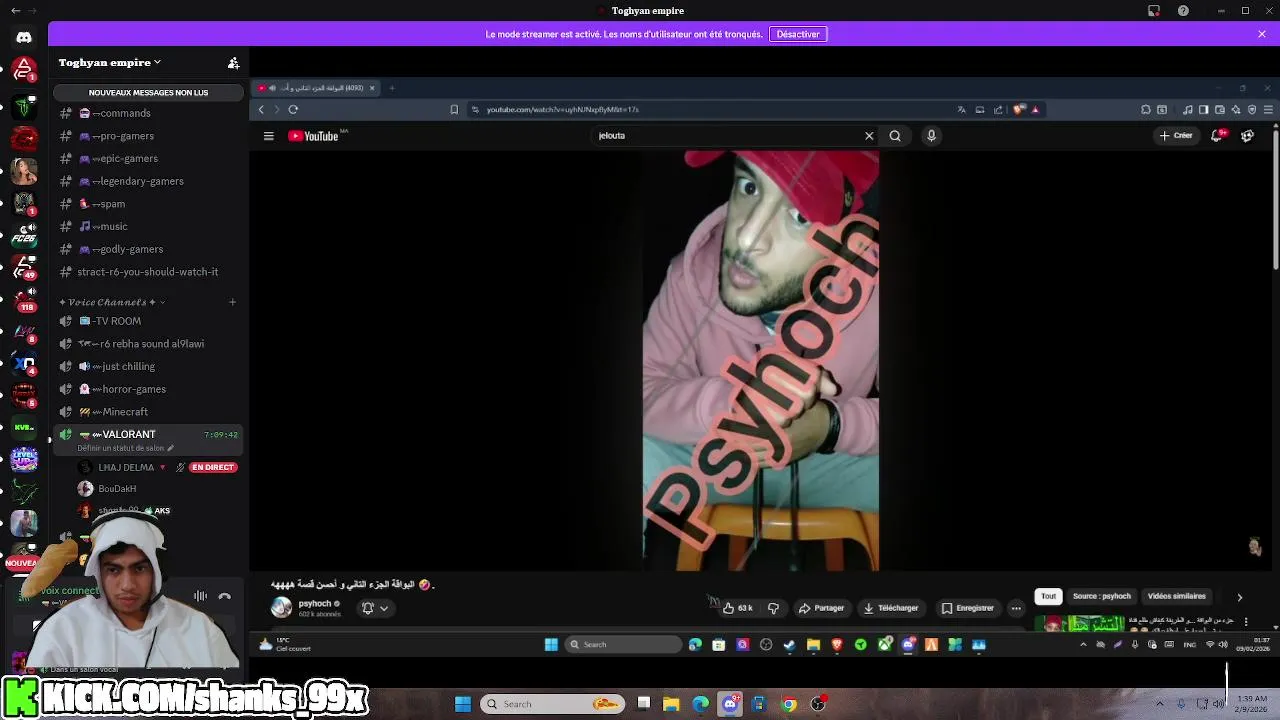Select 'Vidéos similaires' filter chip
This screenshot has width=1280, height=720.
click(1177, 596)
